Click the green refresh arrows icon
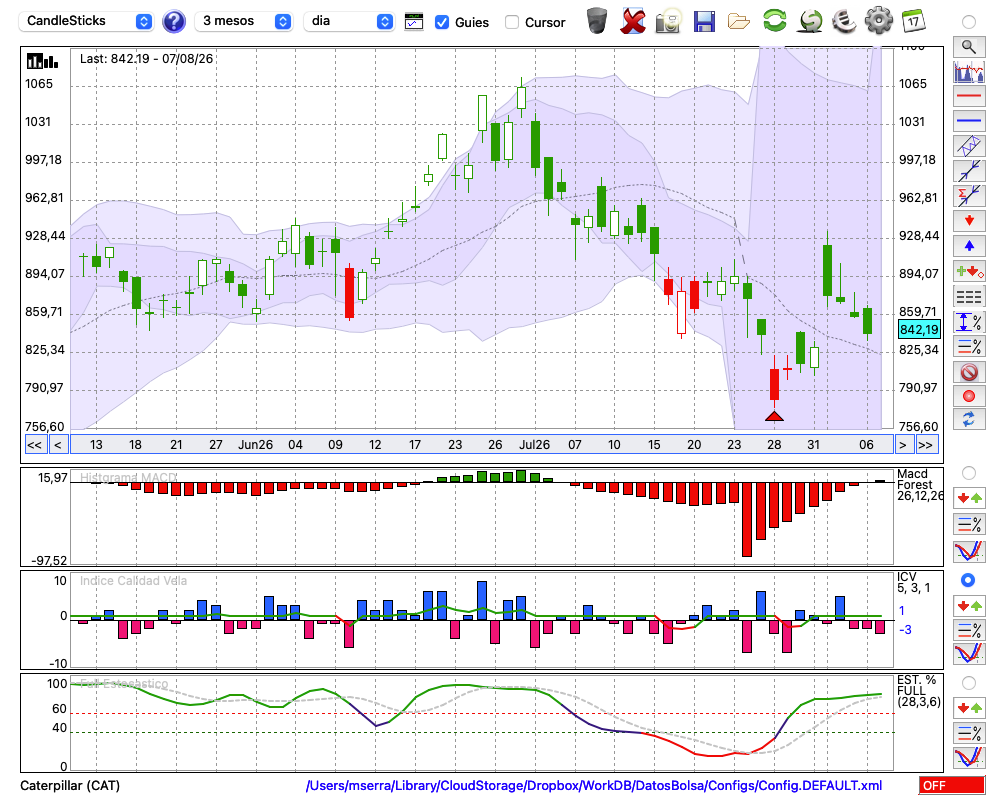 774,20
